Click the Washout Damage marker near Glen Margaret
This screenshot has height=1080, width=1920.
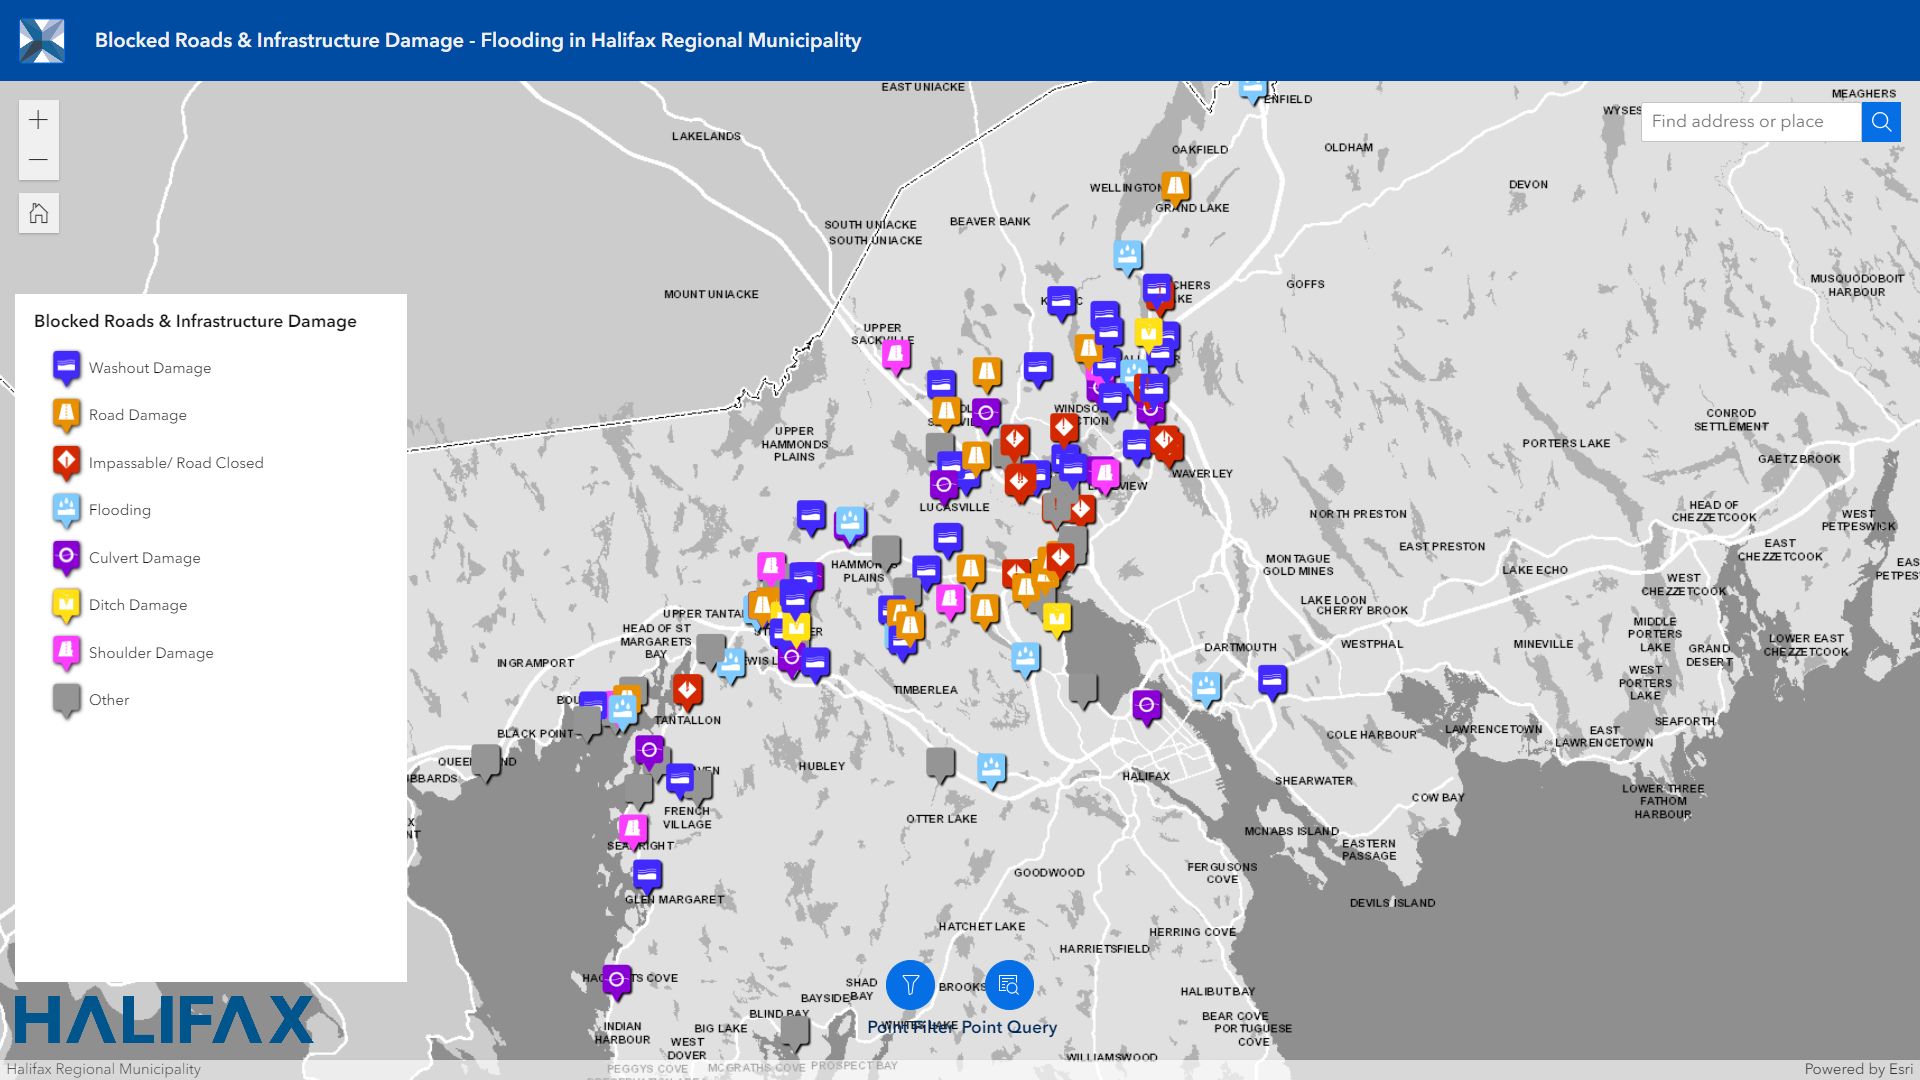[x=647, y=876]
